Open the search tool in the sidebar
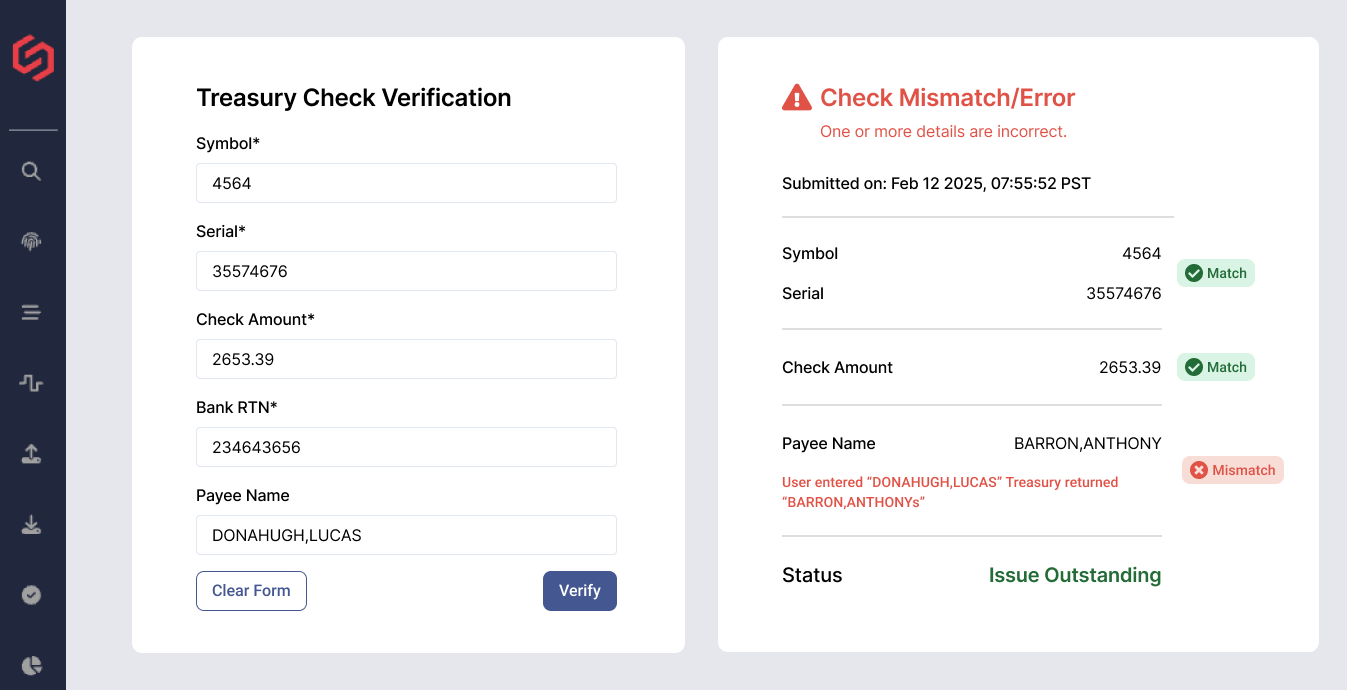1347x690 pixels. pyautogui.click(x=31, y=171)
